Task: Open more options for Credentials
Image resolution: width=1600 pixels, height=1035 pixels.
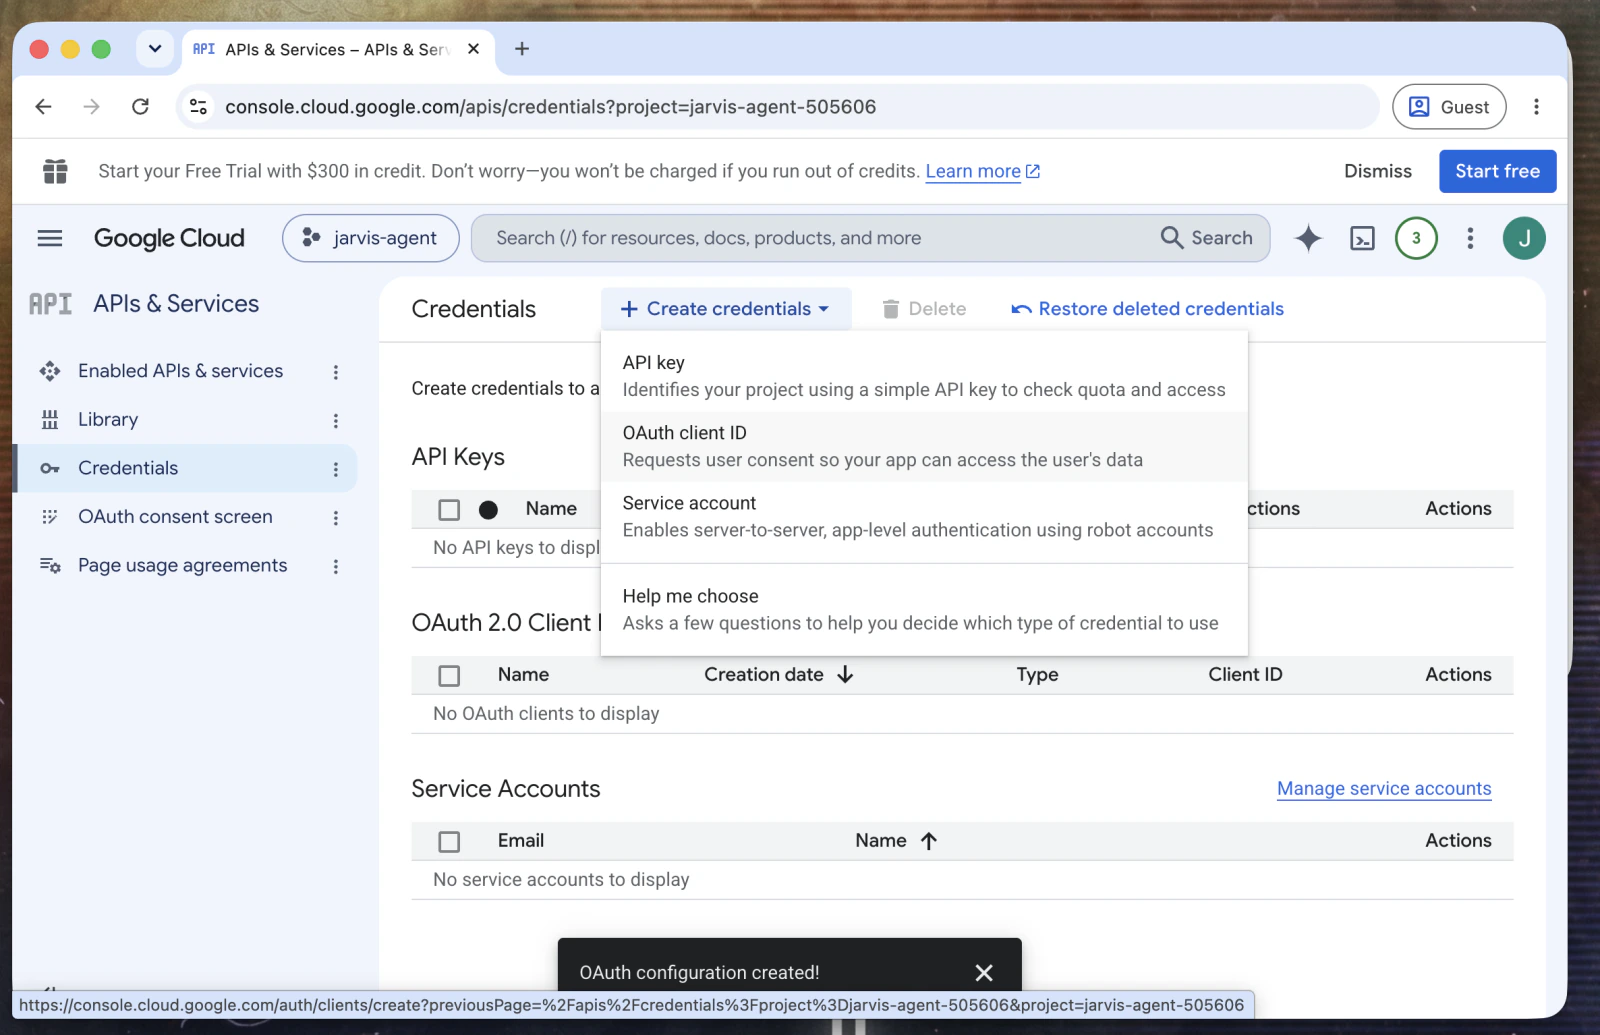Action: 336,469
